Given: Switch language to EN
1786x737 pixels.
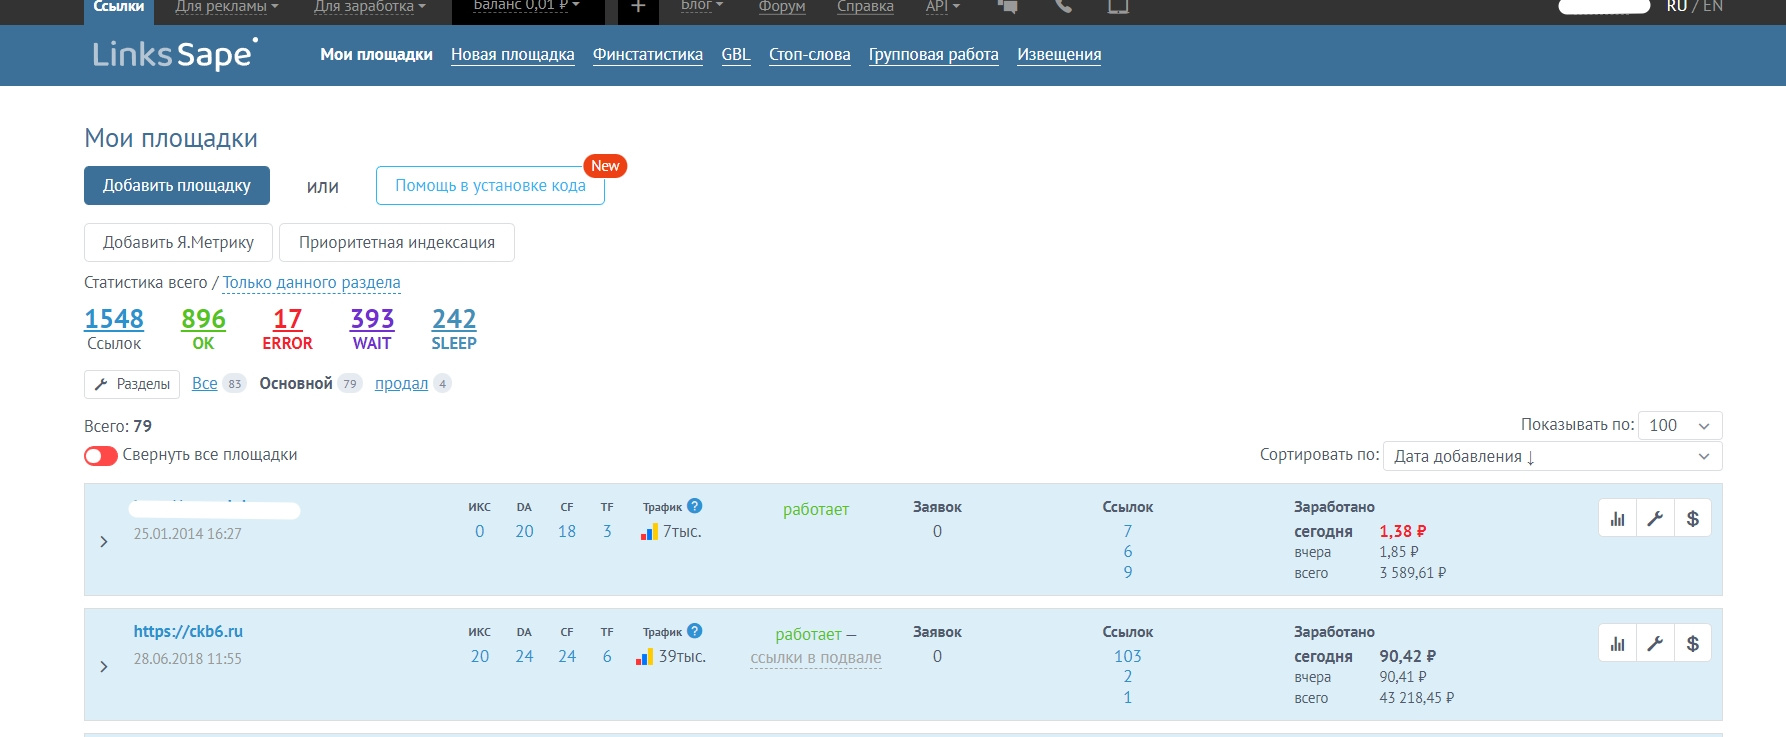Looking at the screenshot, I should tap(1713, 7).
